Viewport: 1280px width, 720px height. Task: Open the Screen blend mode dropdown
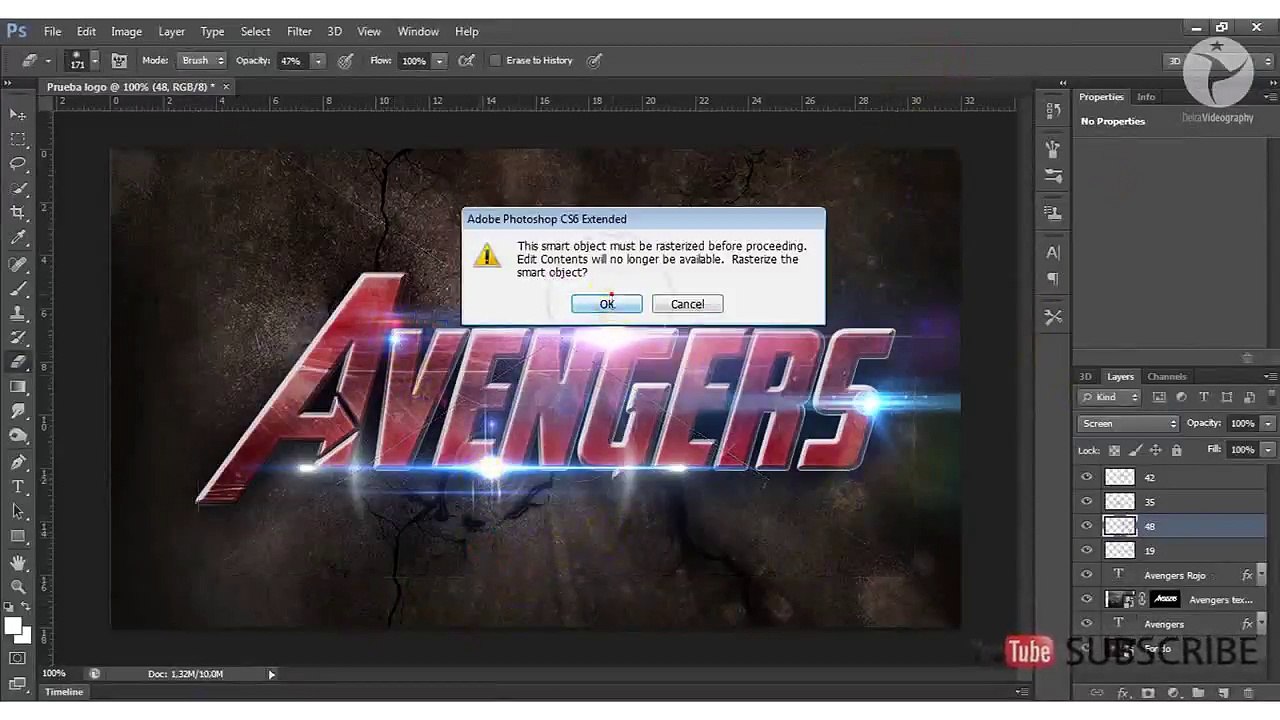(1129, 423)
